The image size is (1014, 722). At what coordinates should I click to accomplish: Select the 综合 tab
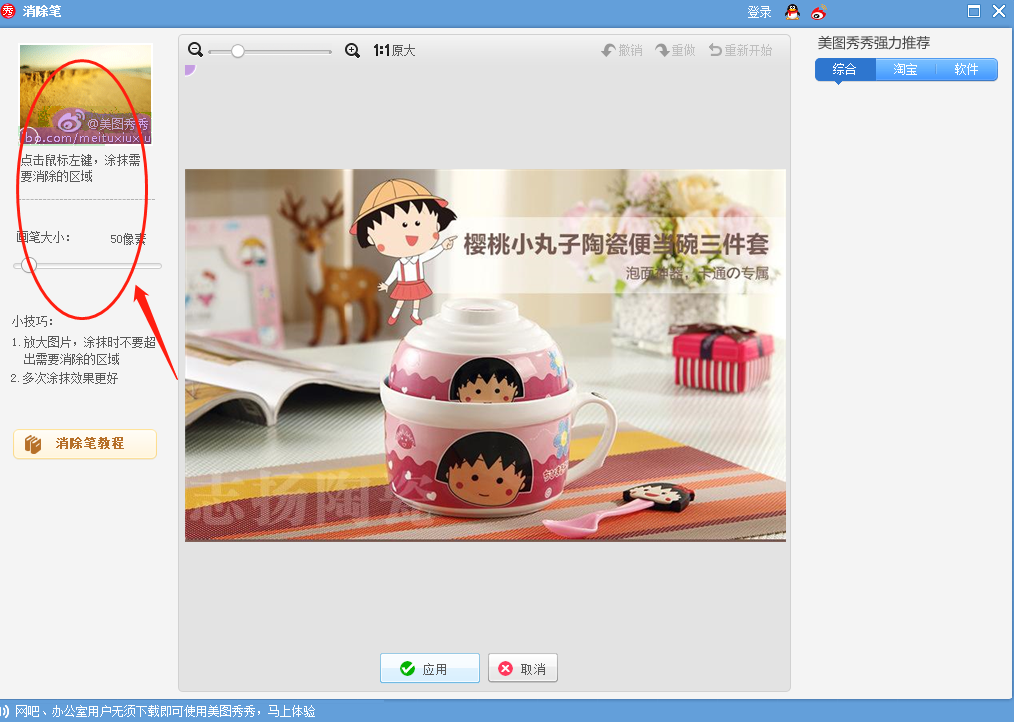[845, 69]
